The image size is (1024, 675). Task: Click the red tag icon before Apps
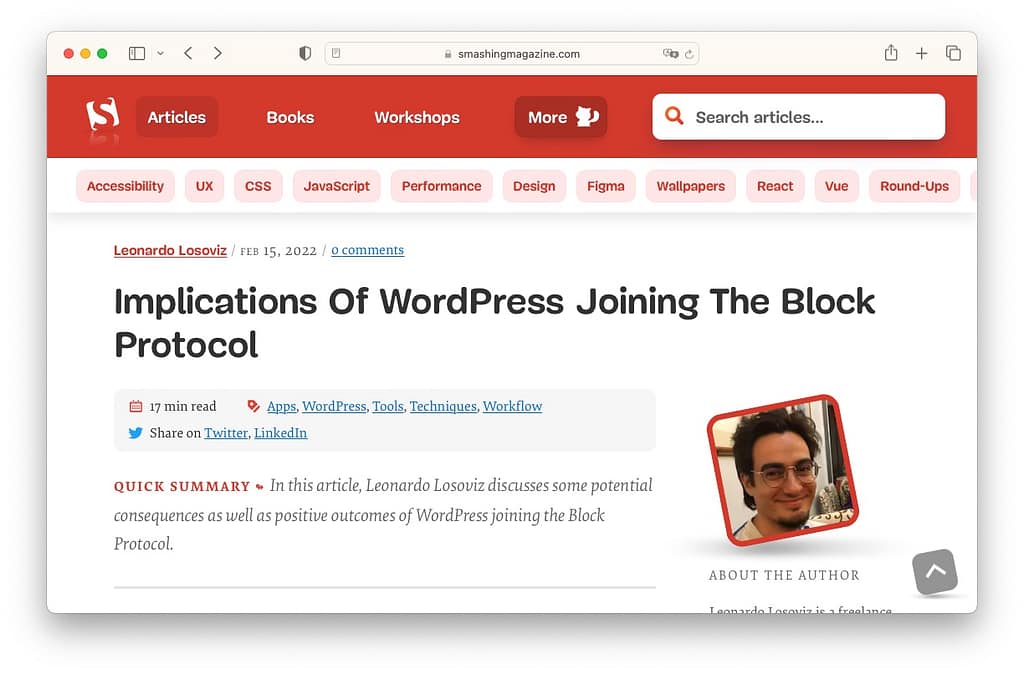point(253,406)
